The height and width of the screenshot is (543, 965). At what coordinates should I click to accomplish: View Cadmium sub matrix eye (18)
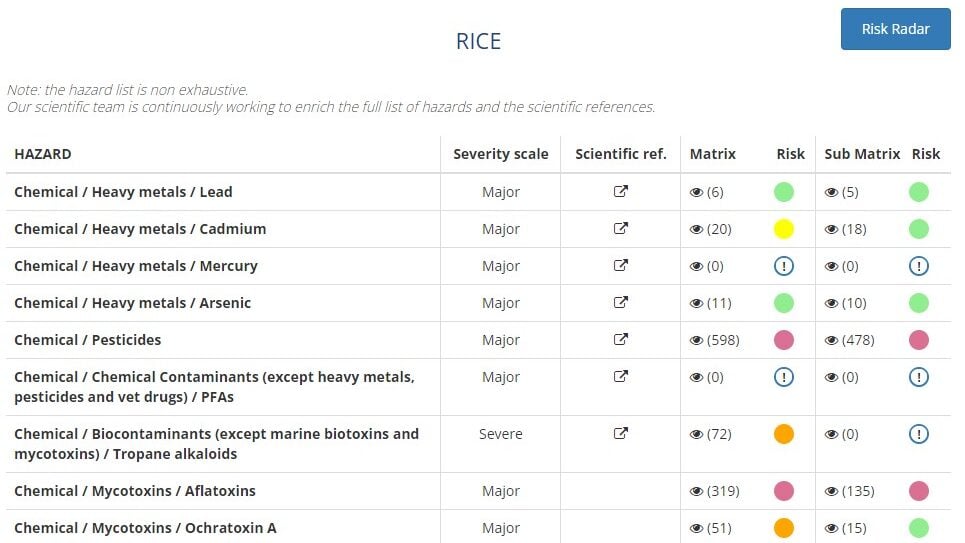(x=831, y=229)
